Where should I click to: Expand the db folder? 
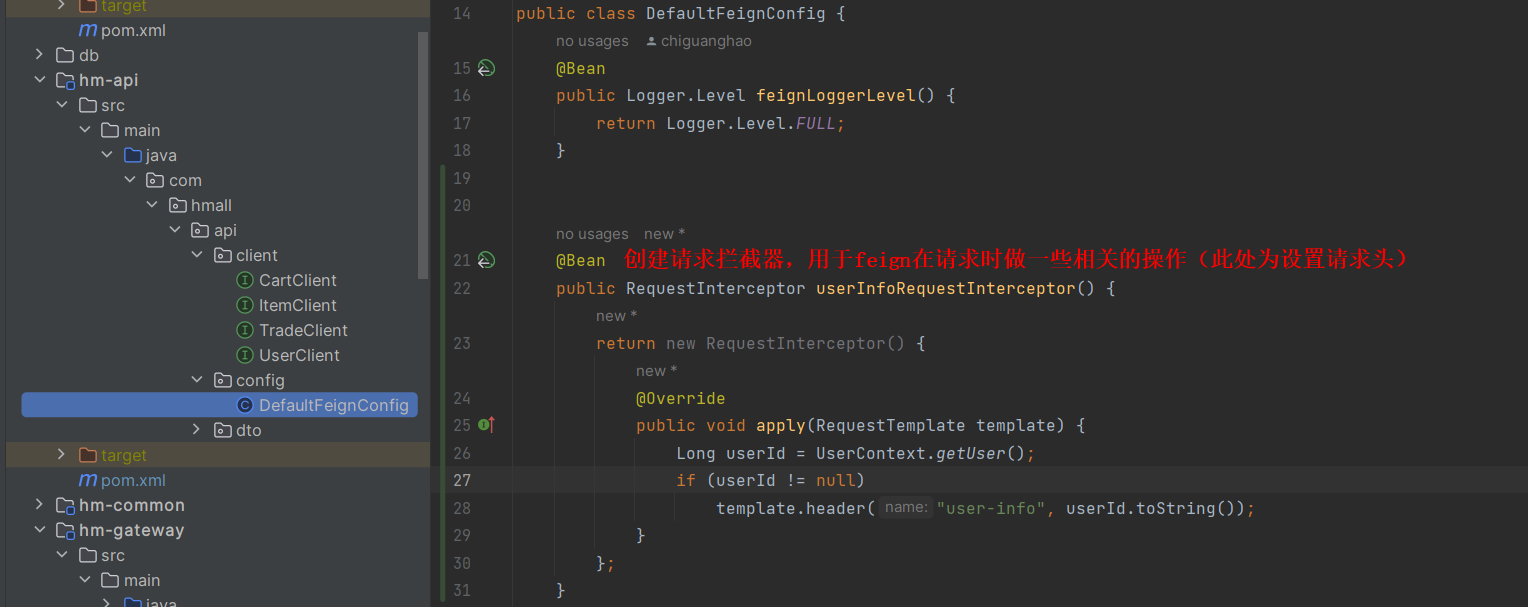tap(39, 55)
